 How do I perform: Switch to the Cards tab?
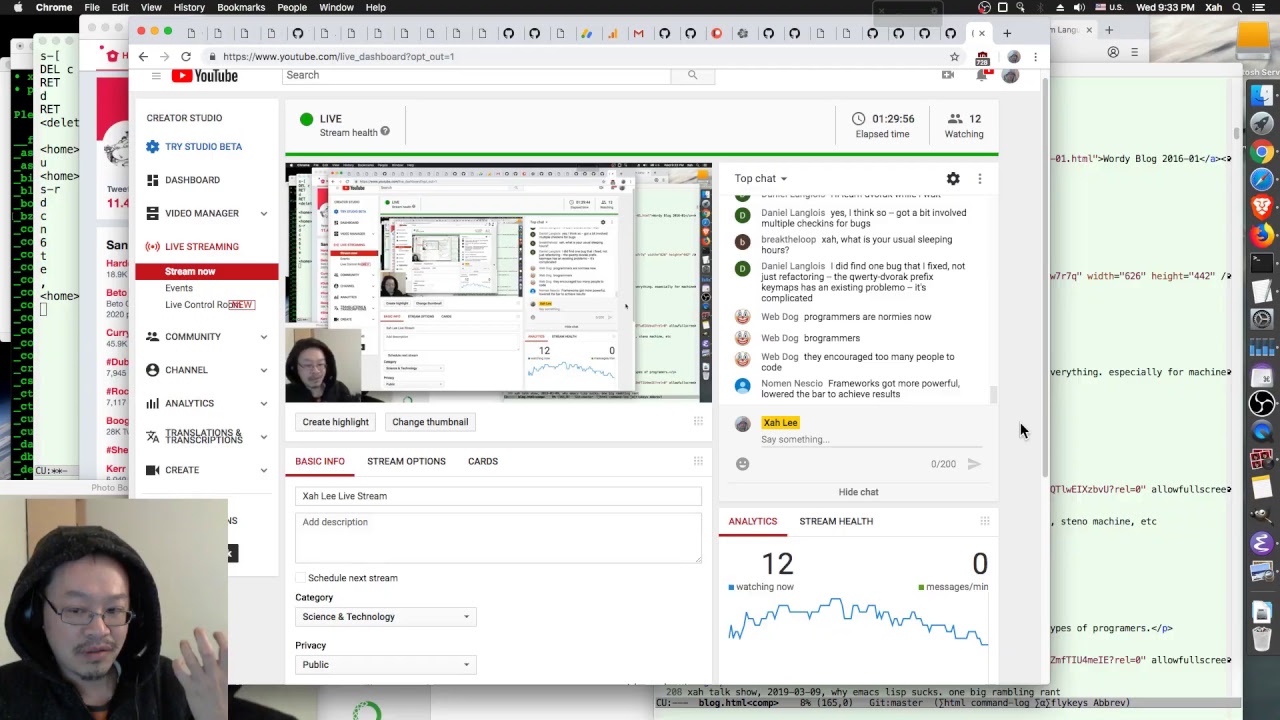[483, 461]
